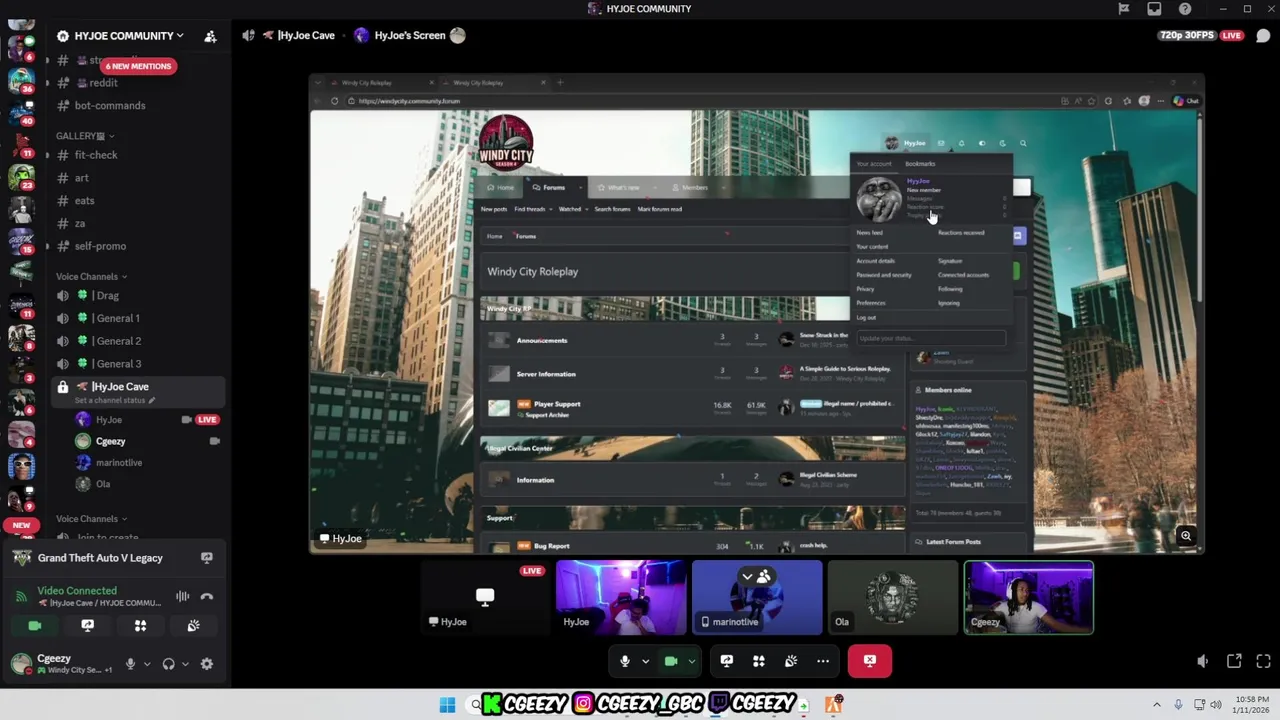Click Cgeezy avatar in user panel
1280x720 pixels.
pos(22,664)
